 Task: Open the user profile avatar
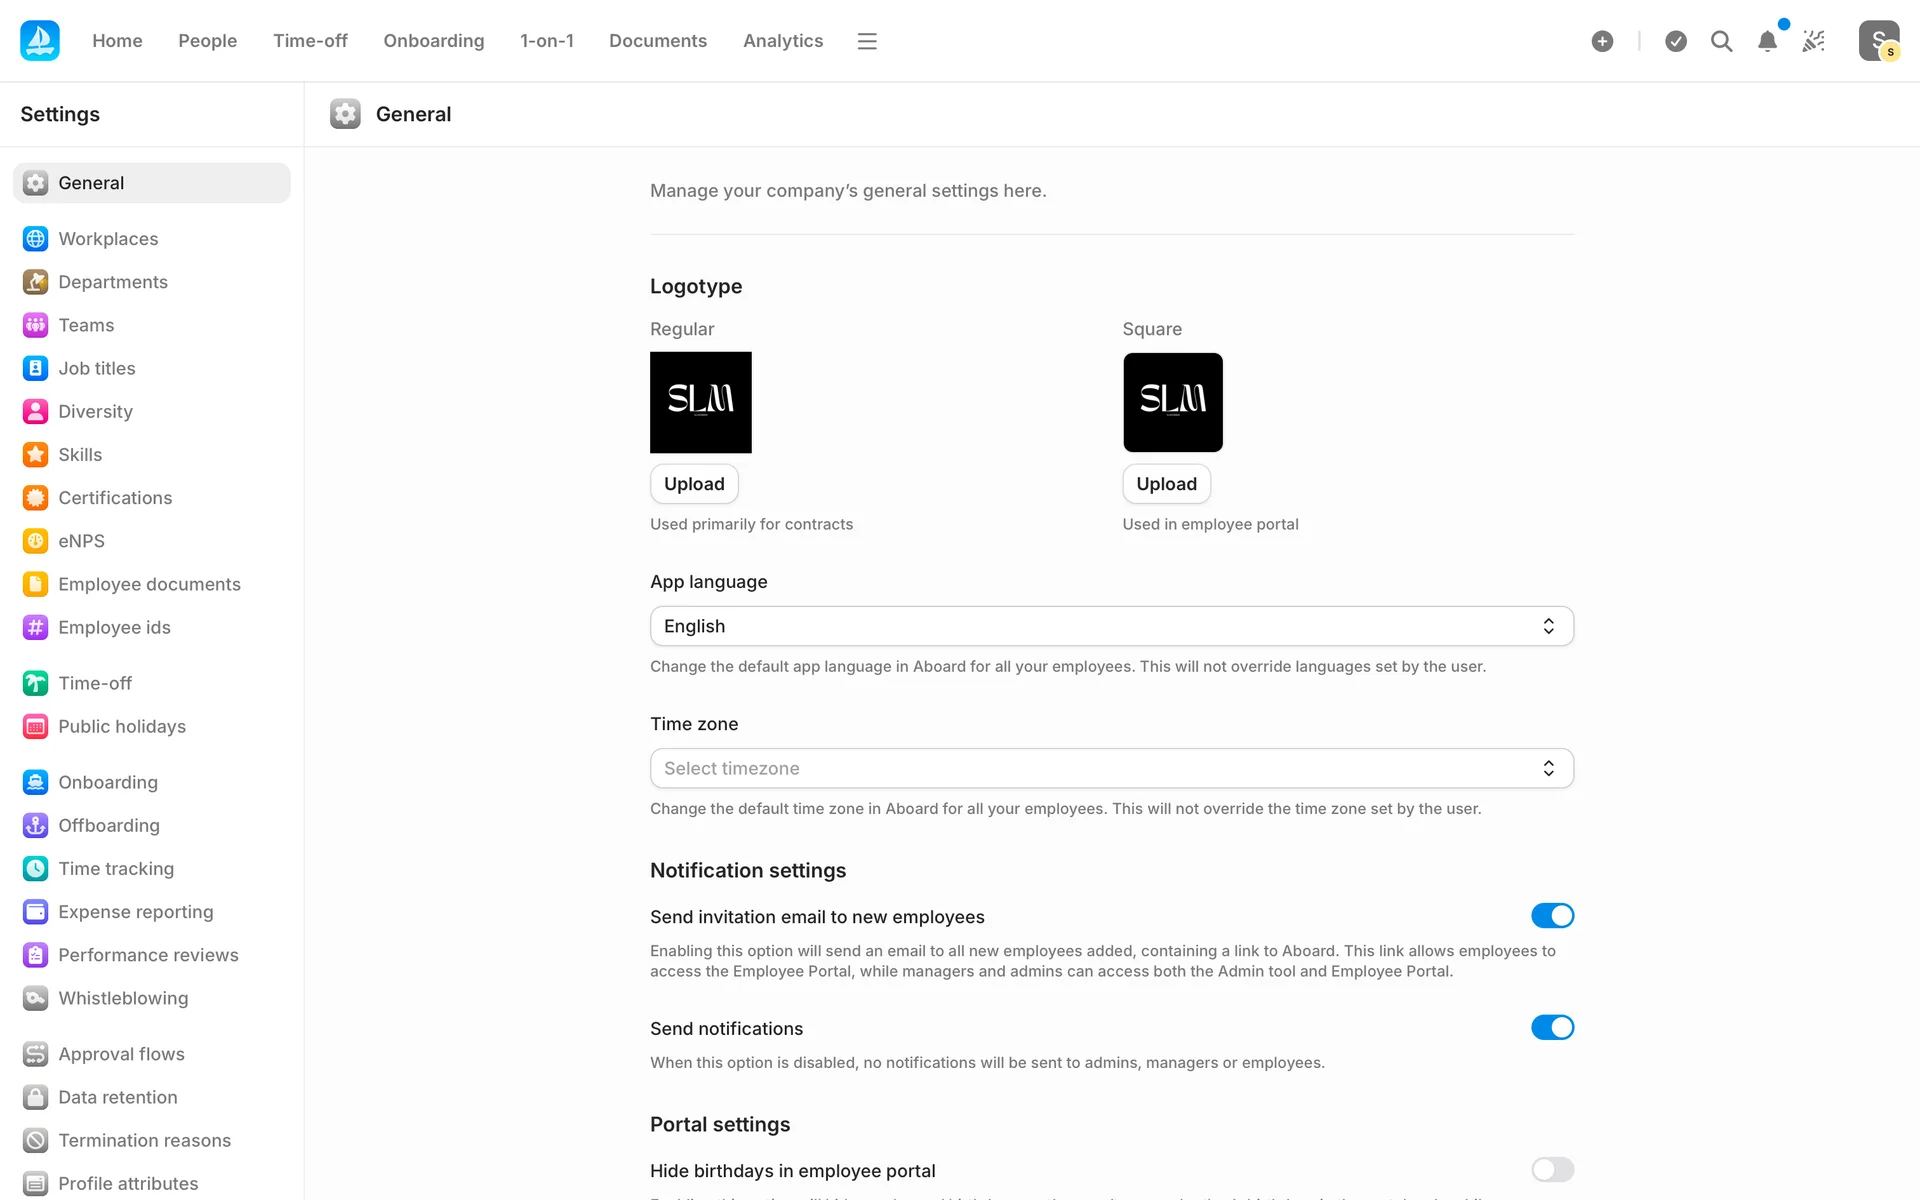1878,41
